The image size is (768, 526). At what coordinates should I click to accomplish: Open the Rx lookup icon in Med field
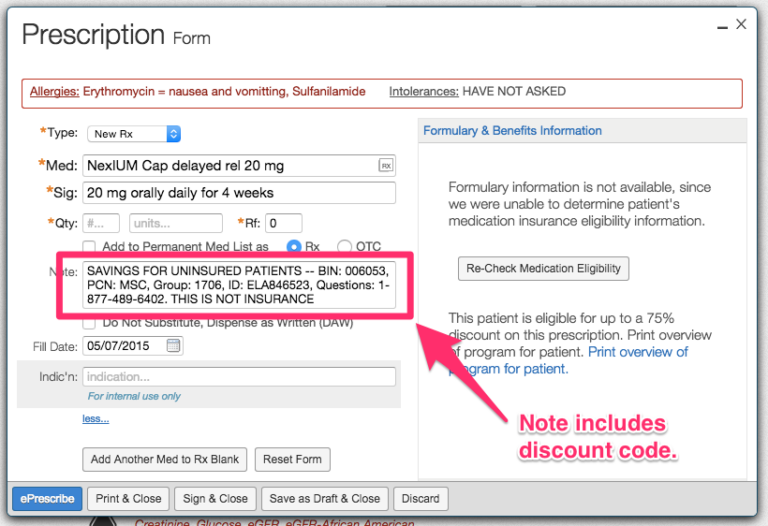click(386, 166)
